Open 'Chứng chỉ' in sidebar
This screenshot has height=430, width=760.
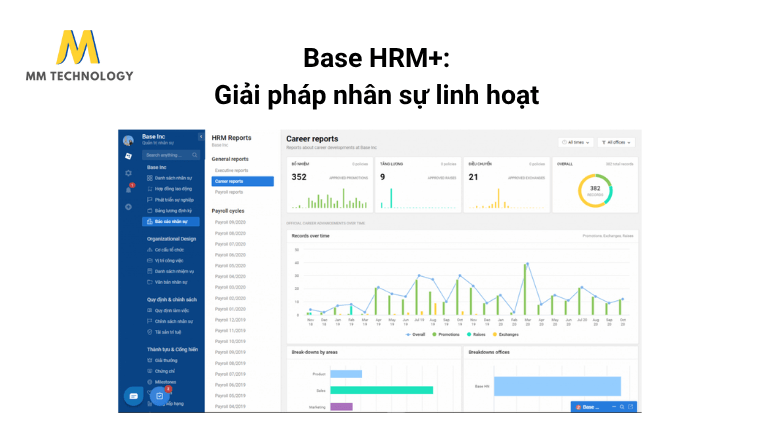click(165, 371)
